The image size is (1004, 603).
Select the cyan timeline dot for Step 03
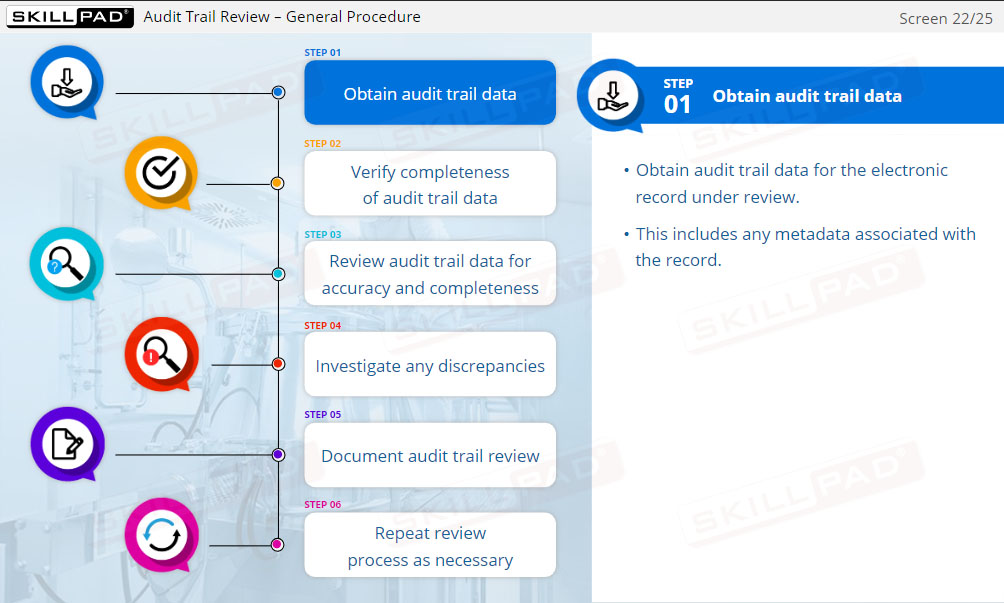pyautogui.click(x=277, y=273)
